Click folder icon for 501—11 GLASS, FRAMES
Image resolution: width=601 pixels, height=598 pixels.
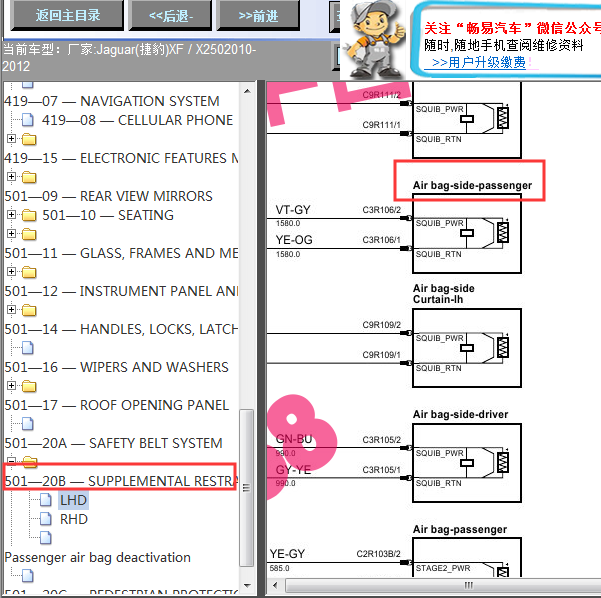29,234
